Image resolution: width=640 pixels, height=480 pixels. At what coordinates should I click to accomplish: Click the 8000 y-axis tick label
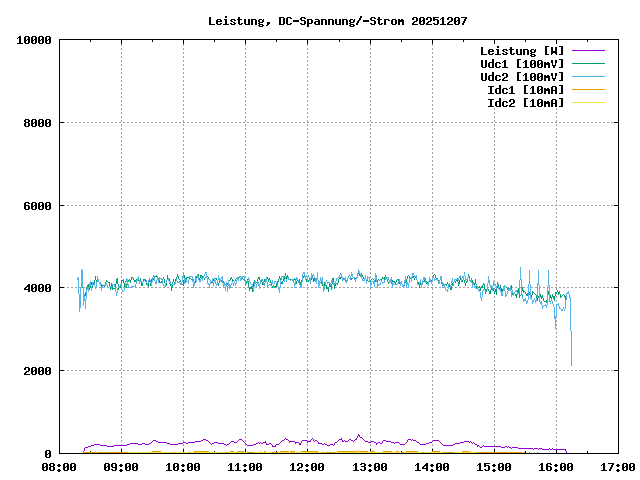click(x=37, y=123)
